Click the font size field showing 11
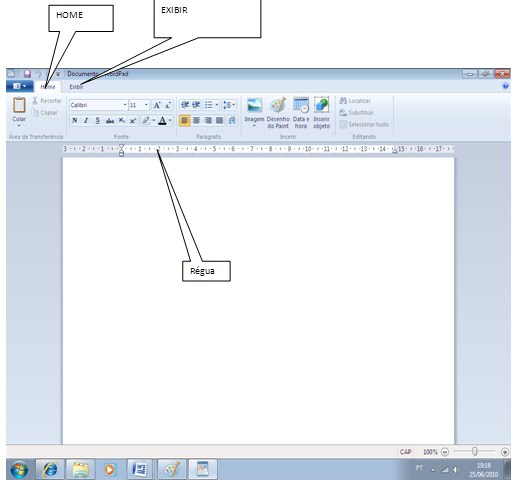 coord(137,105)
